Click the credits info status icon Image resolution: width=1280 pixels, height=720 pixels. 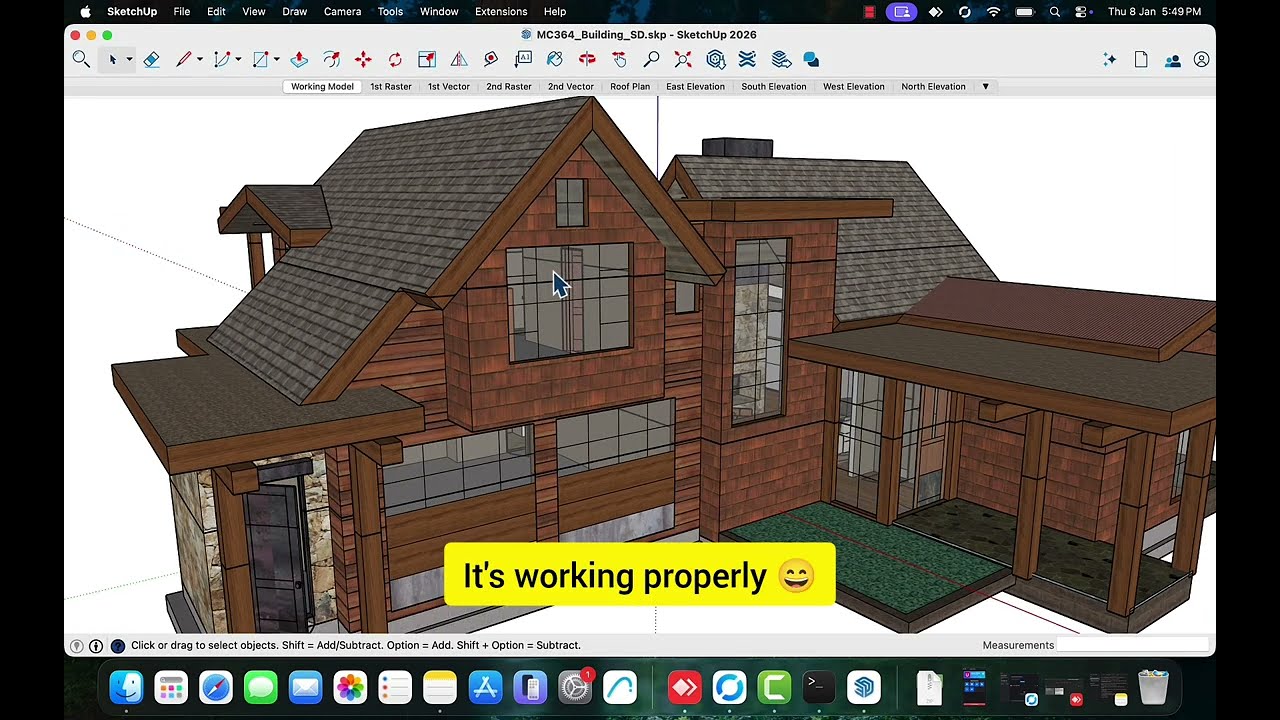point(96,646)
